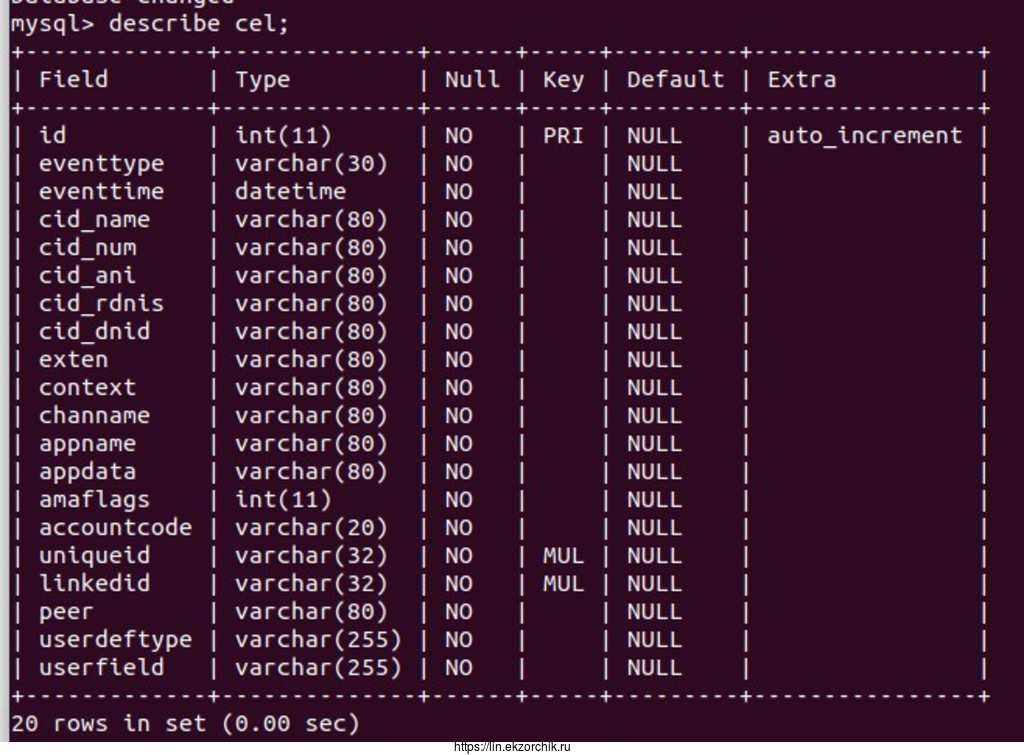Click the 'Type' column header
This screenshot has width=1024, height=755.
click(x=262, y=80)
